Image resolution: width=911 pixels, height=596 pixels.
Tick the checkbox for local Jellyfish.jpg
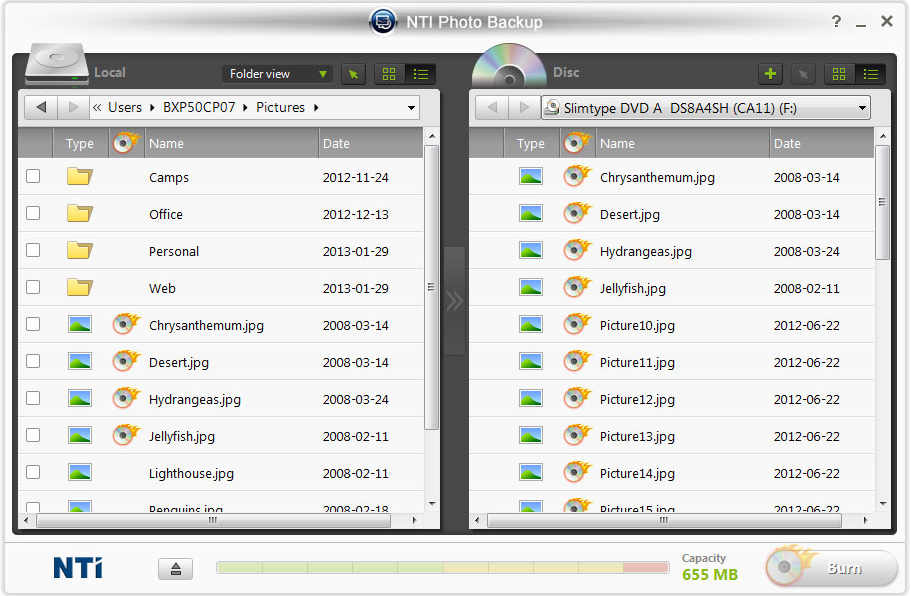click(x=33, y=435)
